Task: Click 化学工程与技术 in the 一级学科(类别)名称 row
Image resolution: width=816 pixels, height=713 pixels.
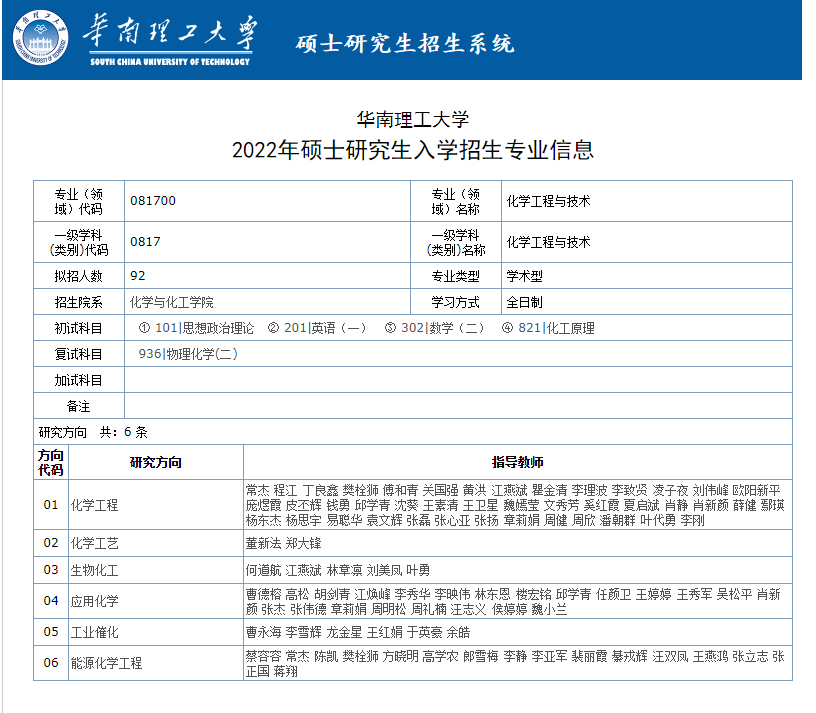Action: pos(549,242)
